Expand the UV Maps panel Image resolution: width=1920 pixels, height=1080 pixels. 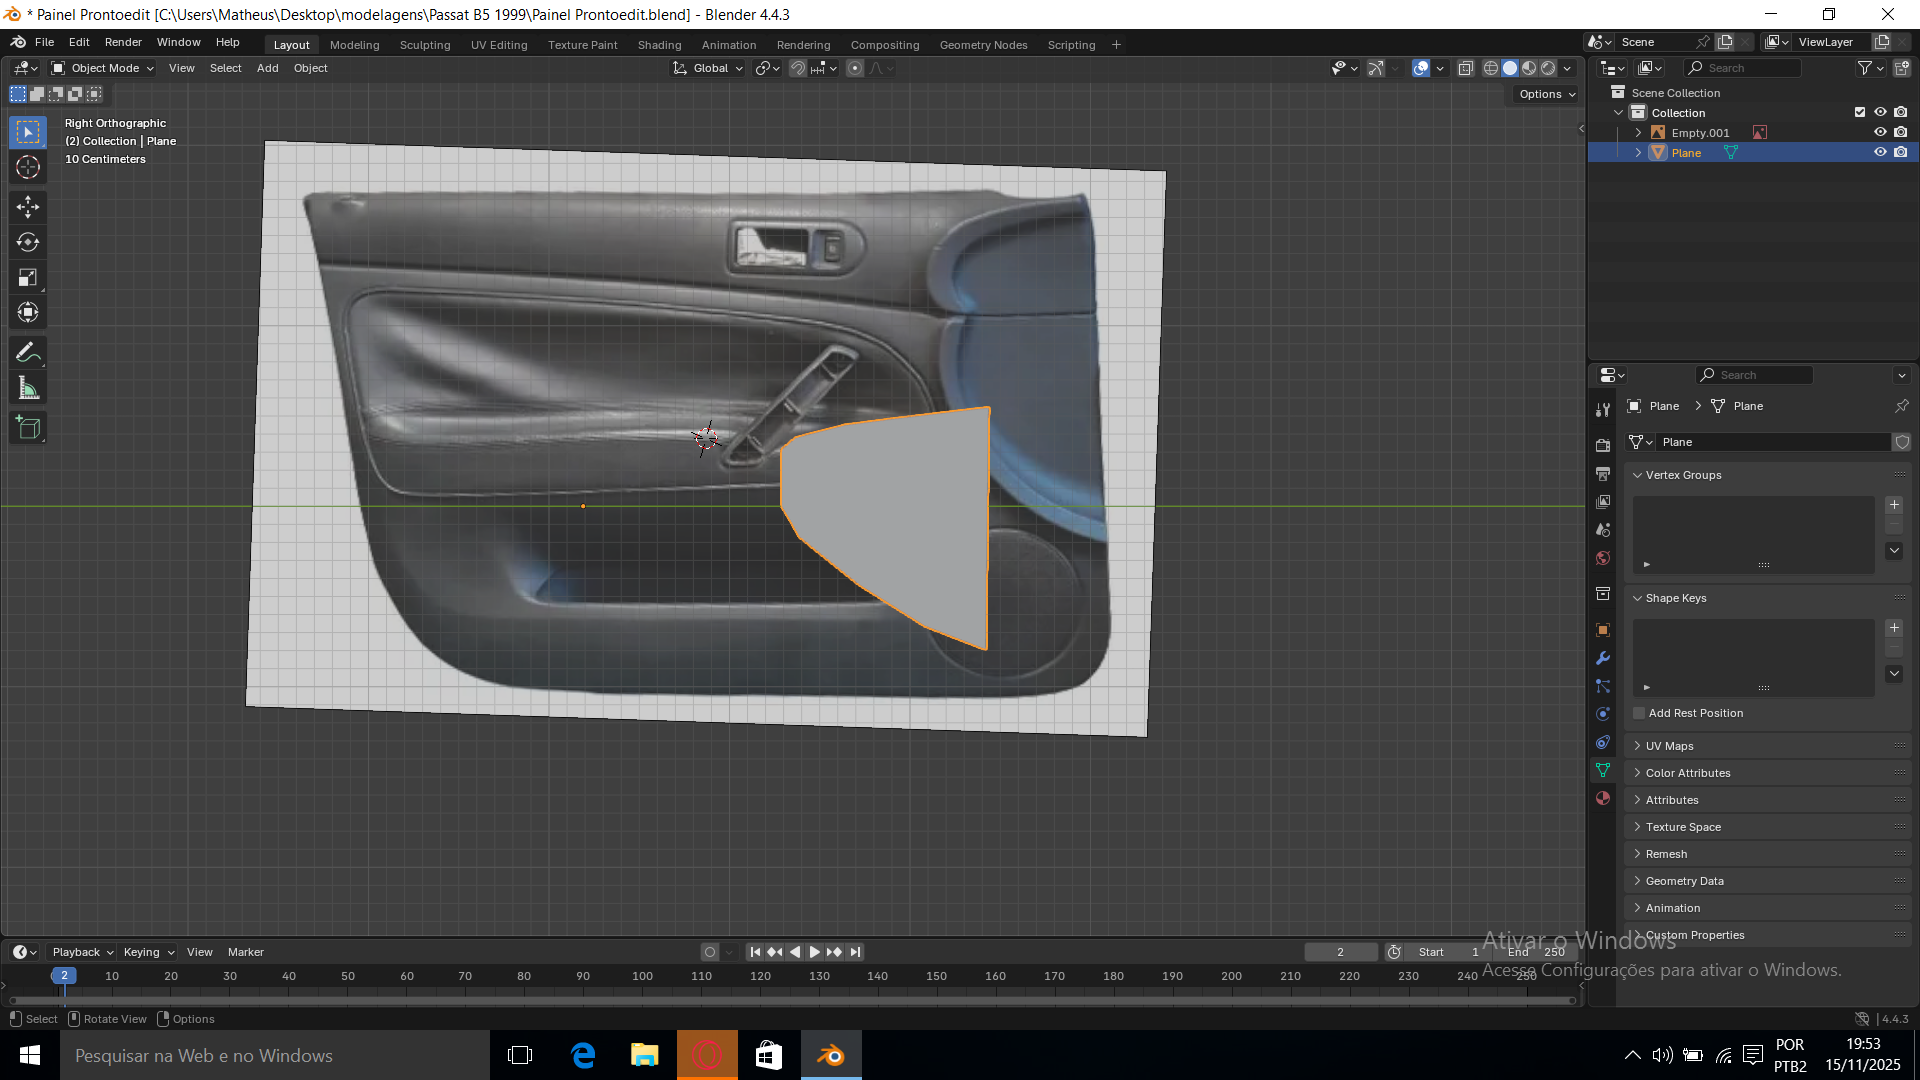pyautogui.click(x=1669, y=746)
